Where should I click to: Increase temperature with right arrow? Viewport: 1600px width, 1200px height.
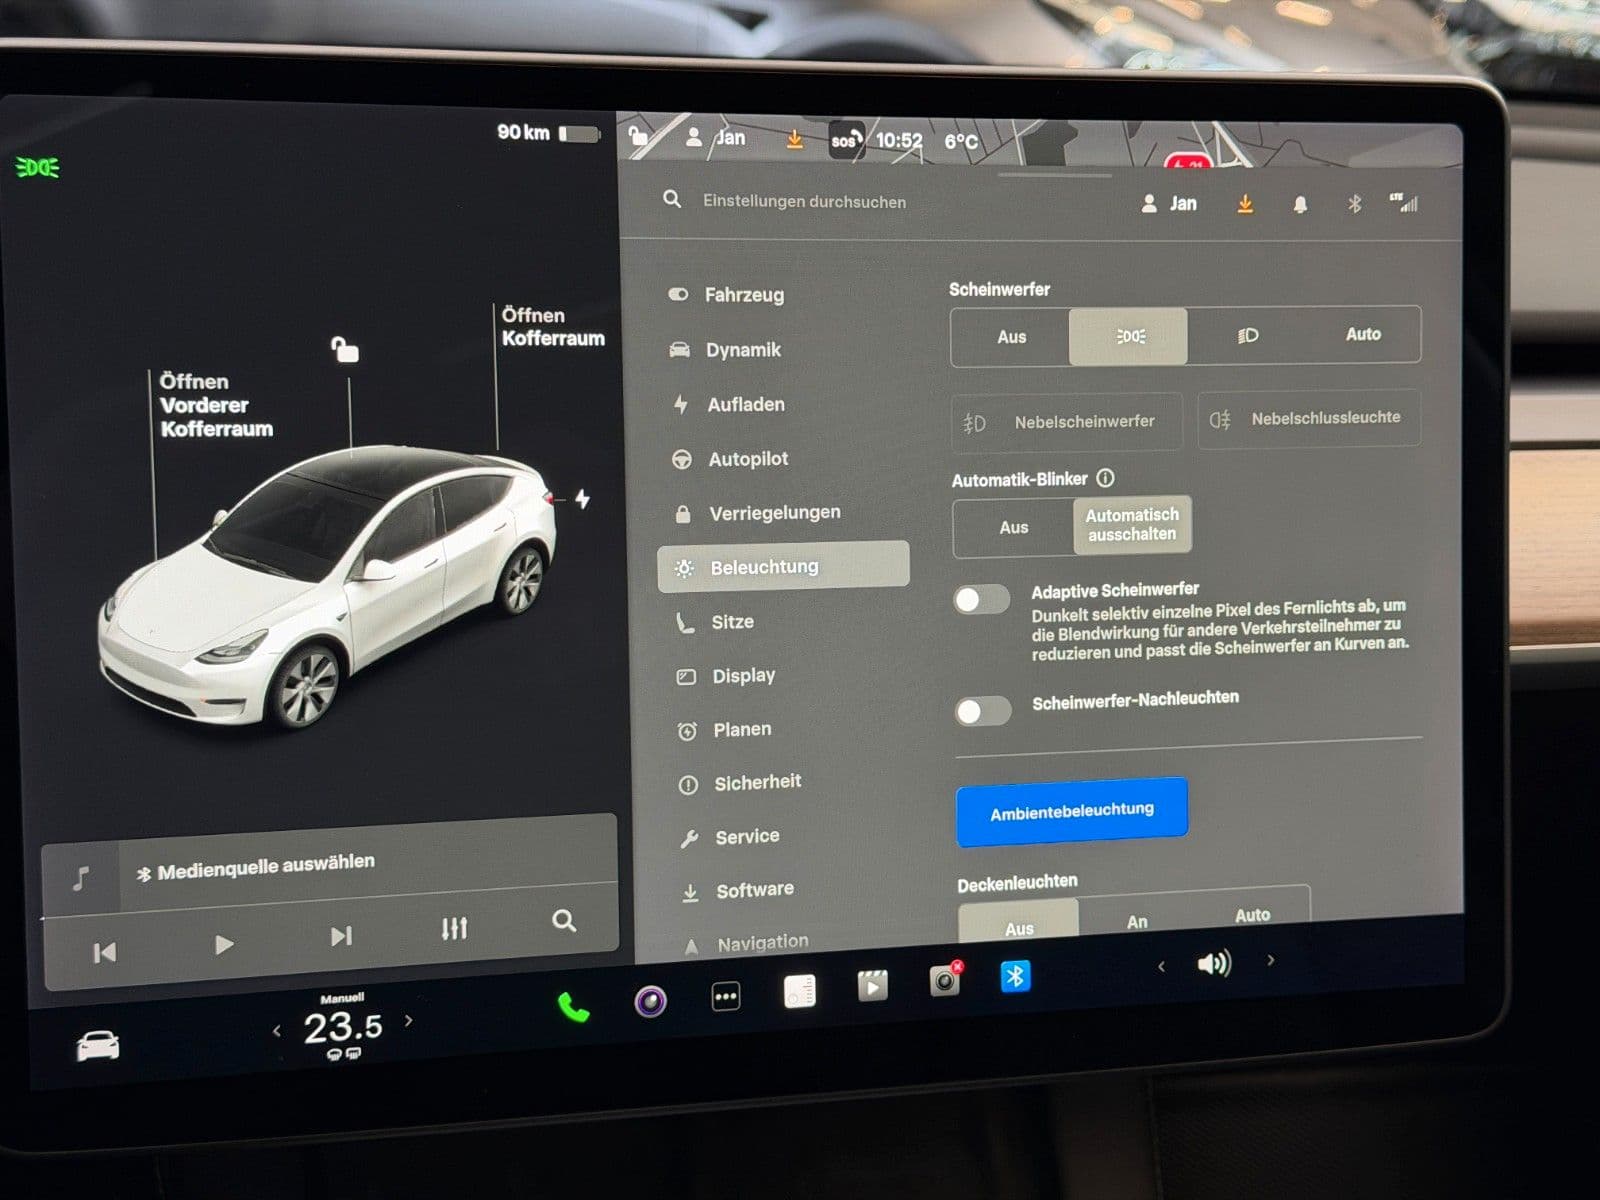pyautogui.click(x=408, y=1021)
